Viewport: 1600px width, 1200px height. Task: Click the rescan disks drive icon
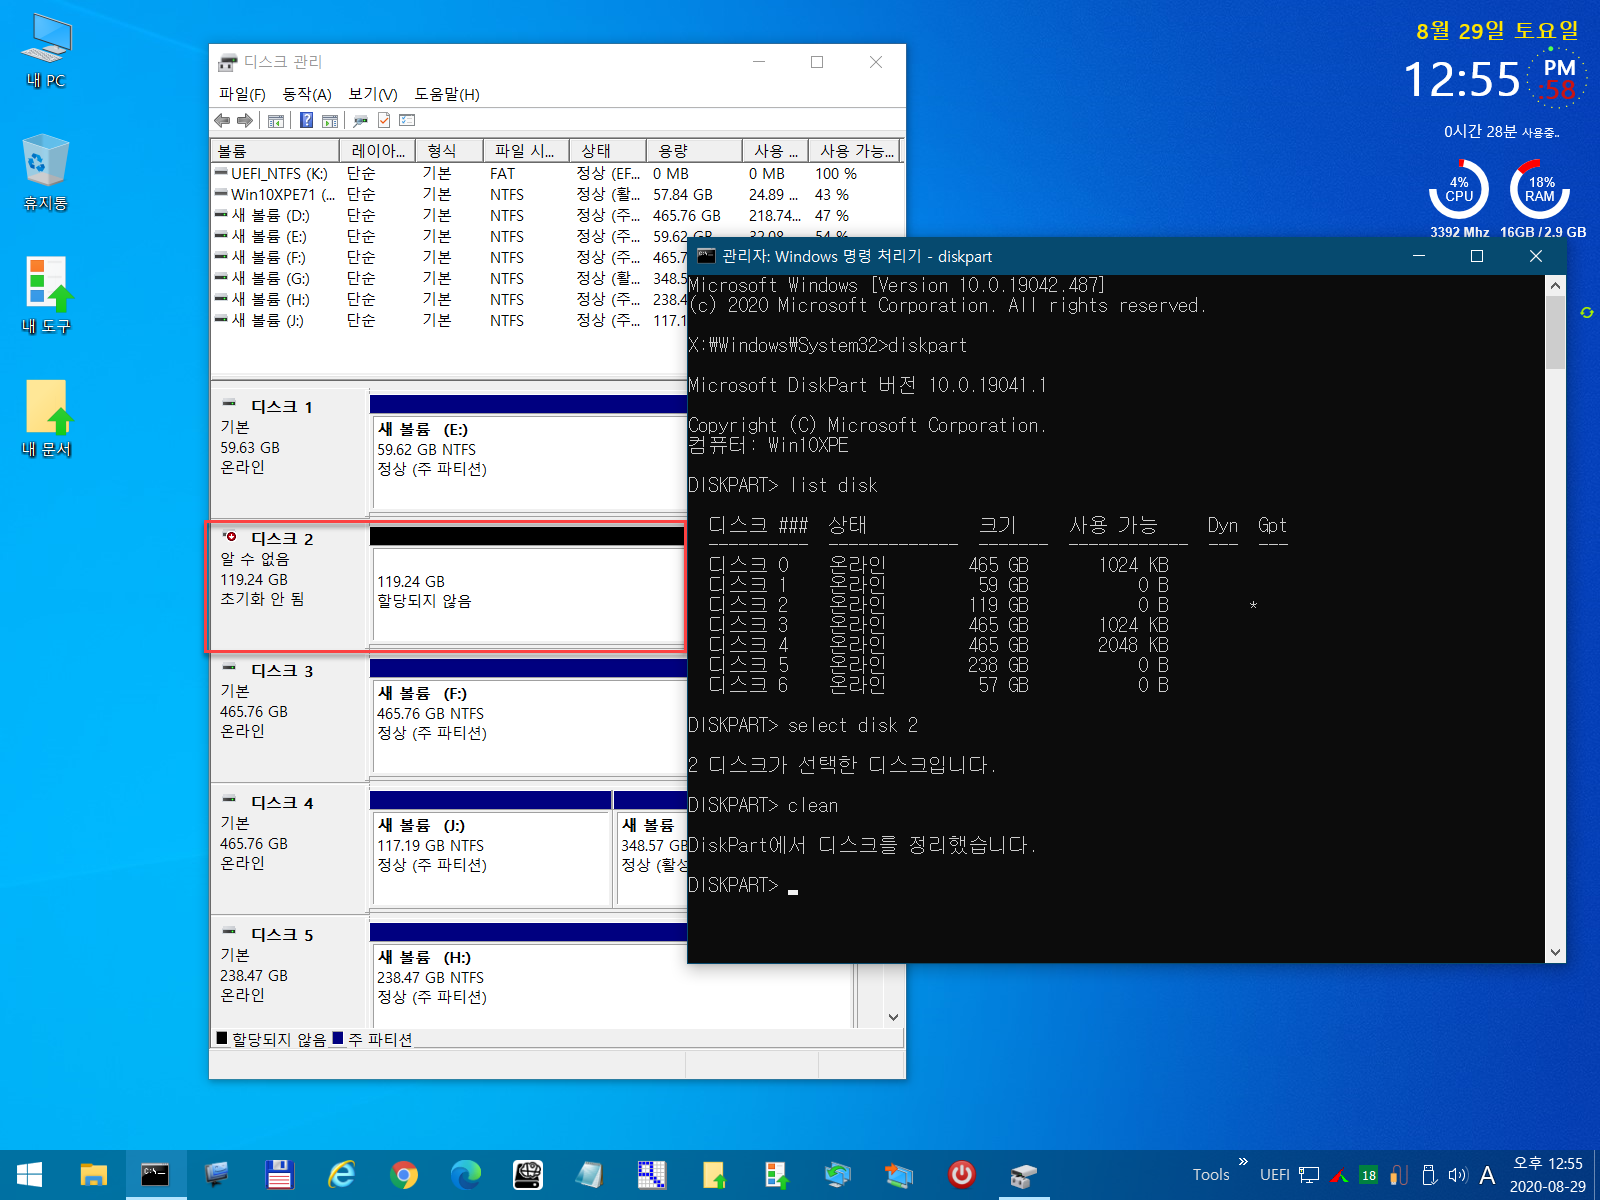click(x=360, y=121)
